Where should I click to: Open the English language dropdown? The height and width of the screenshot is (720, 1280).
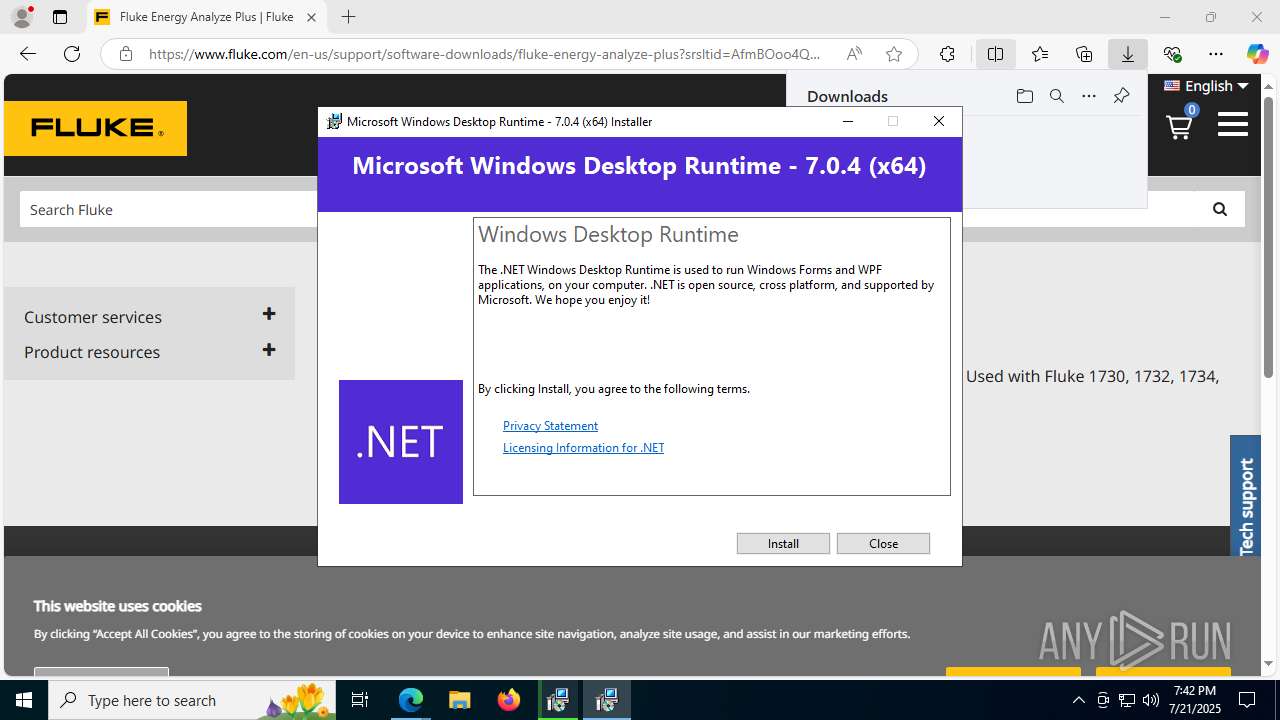[1206, 86]
